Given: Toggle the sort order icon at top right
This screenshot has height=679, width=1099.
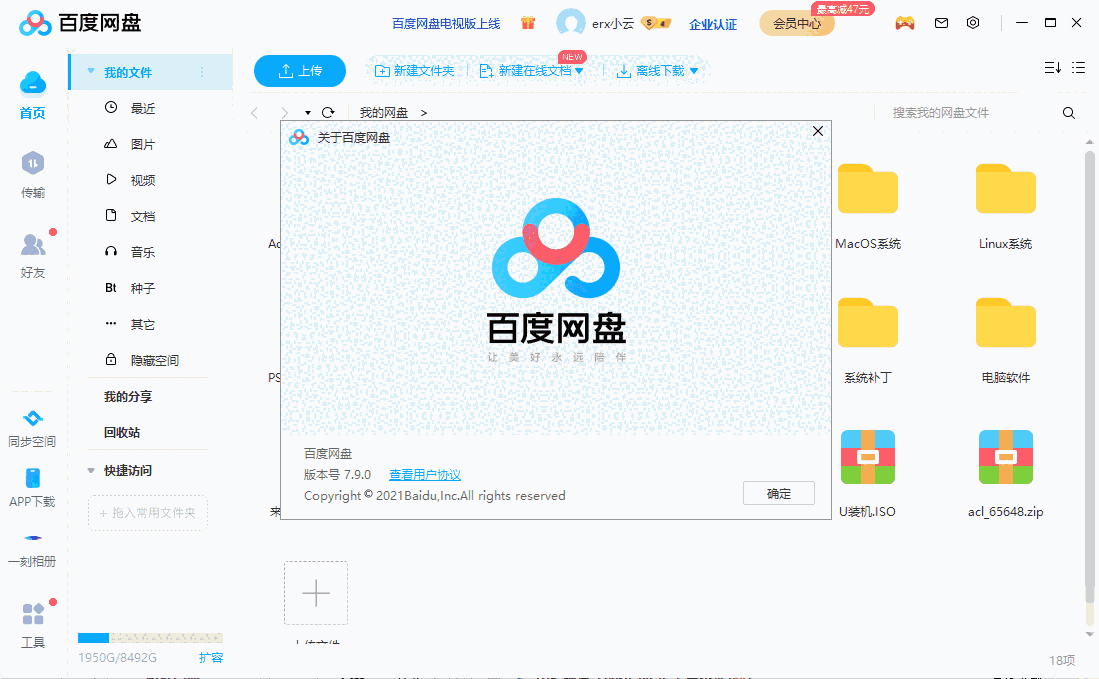Looking at the screenshot, I should point(1051,68).
